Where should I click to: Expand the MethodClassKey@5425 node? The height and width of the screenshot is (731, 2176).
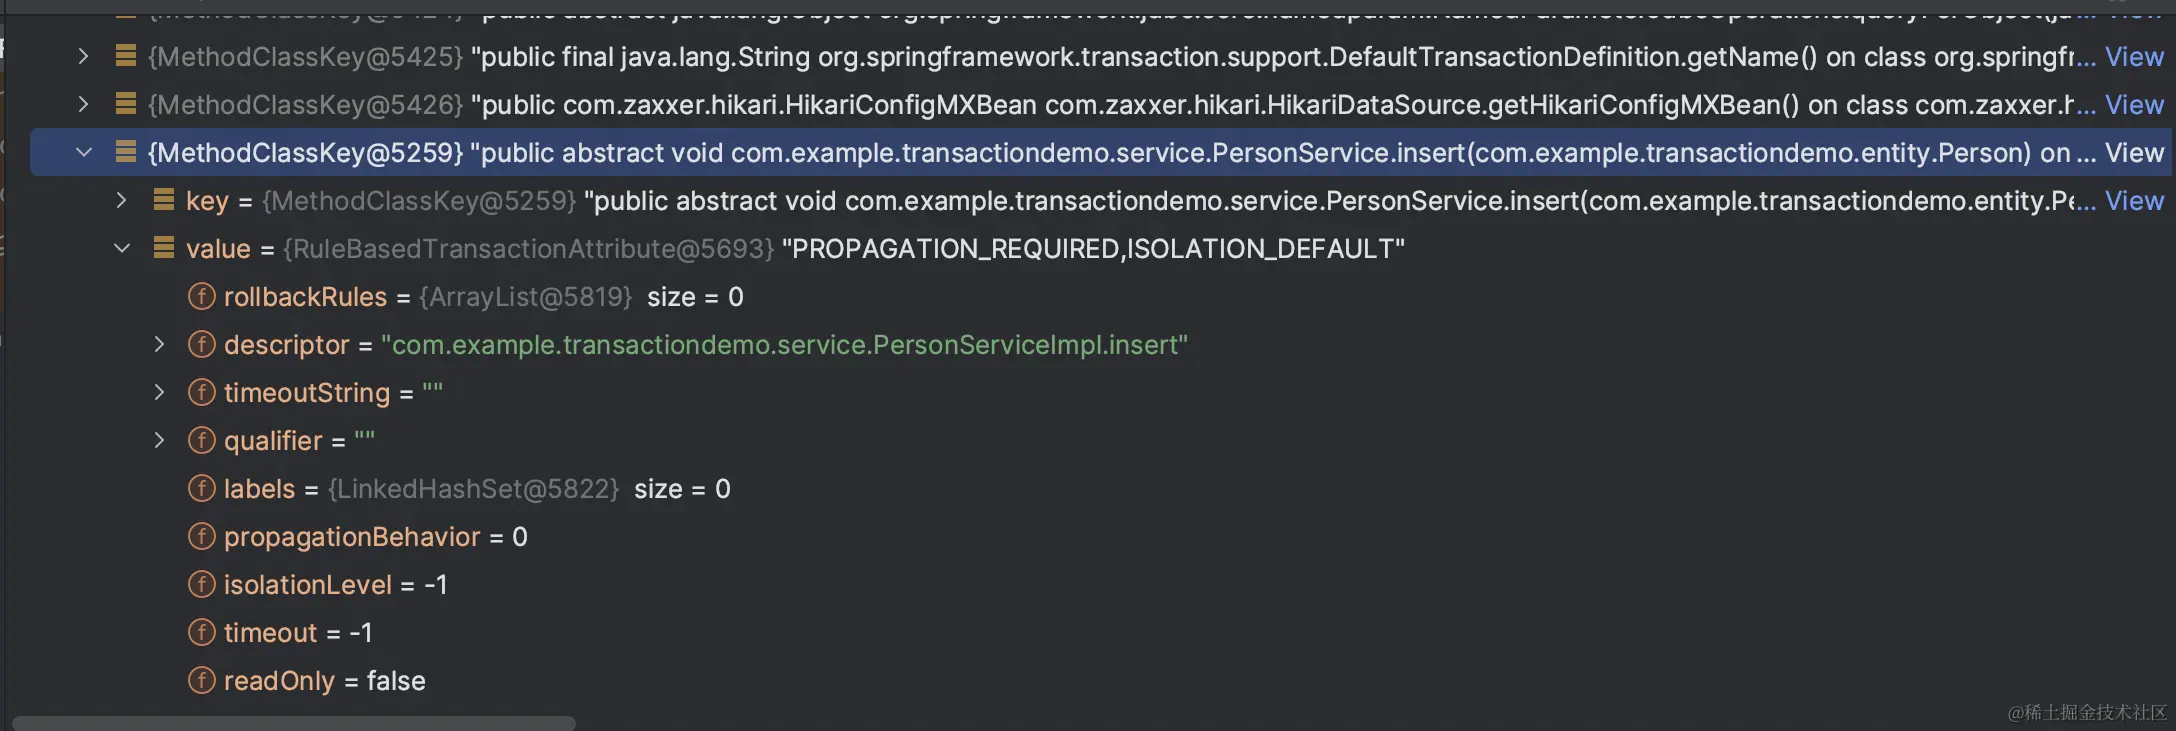(x=82, y=56)
